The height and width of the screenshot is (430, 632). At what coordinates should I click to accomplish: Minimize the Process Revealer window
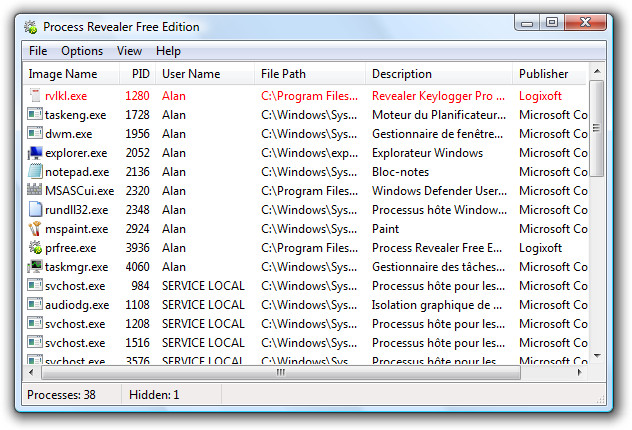tap(527, 23)
